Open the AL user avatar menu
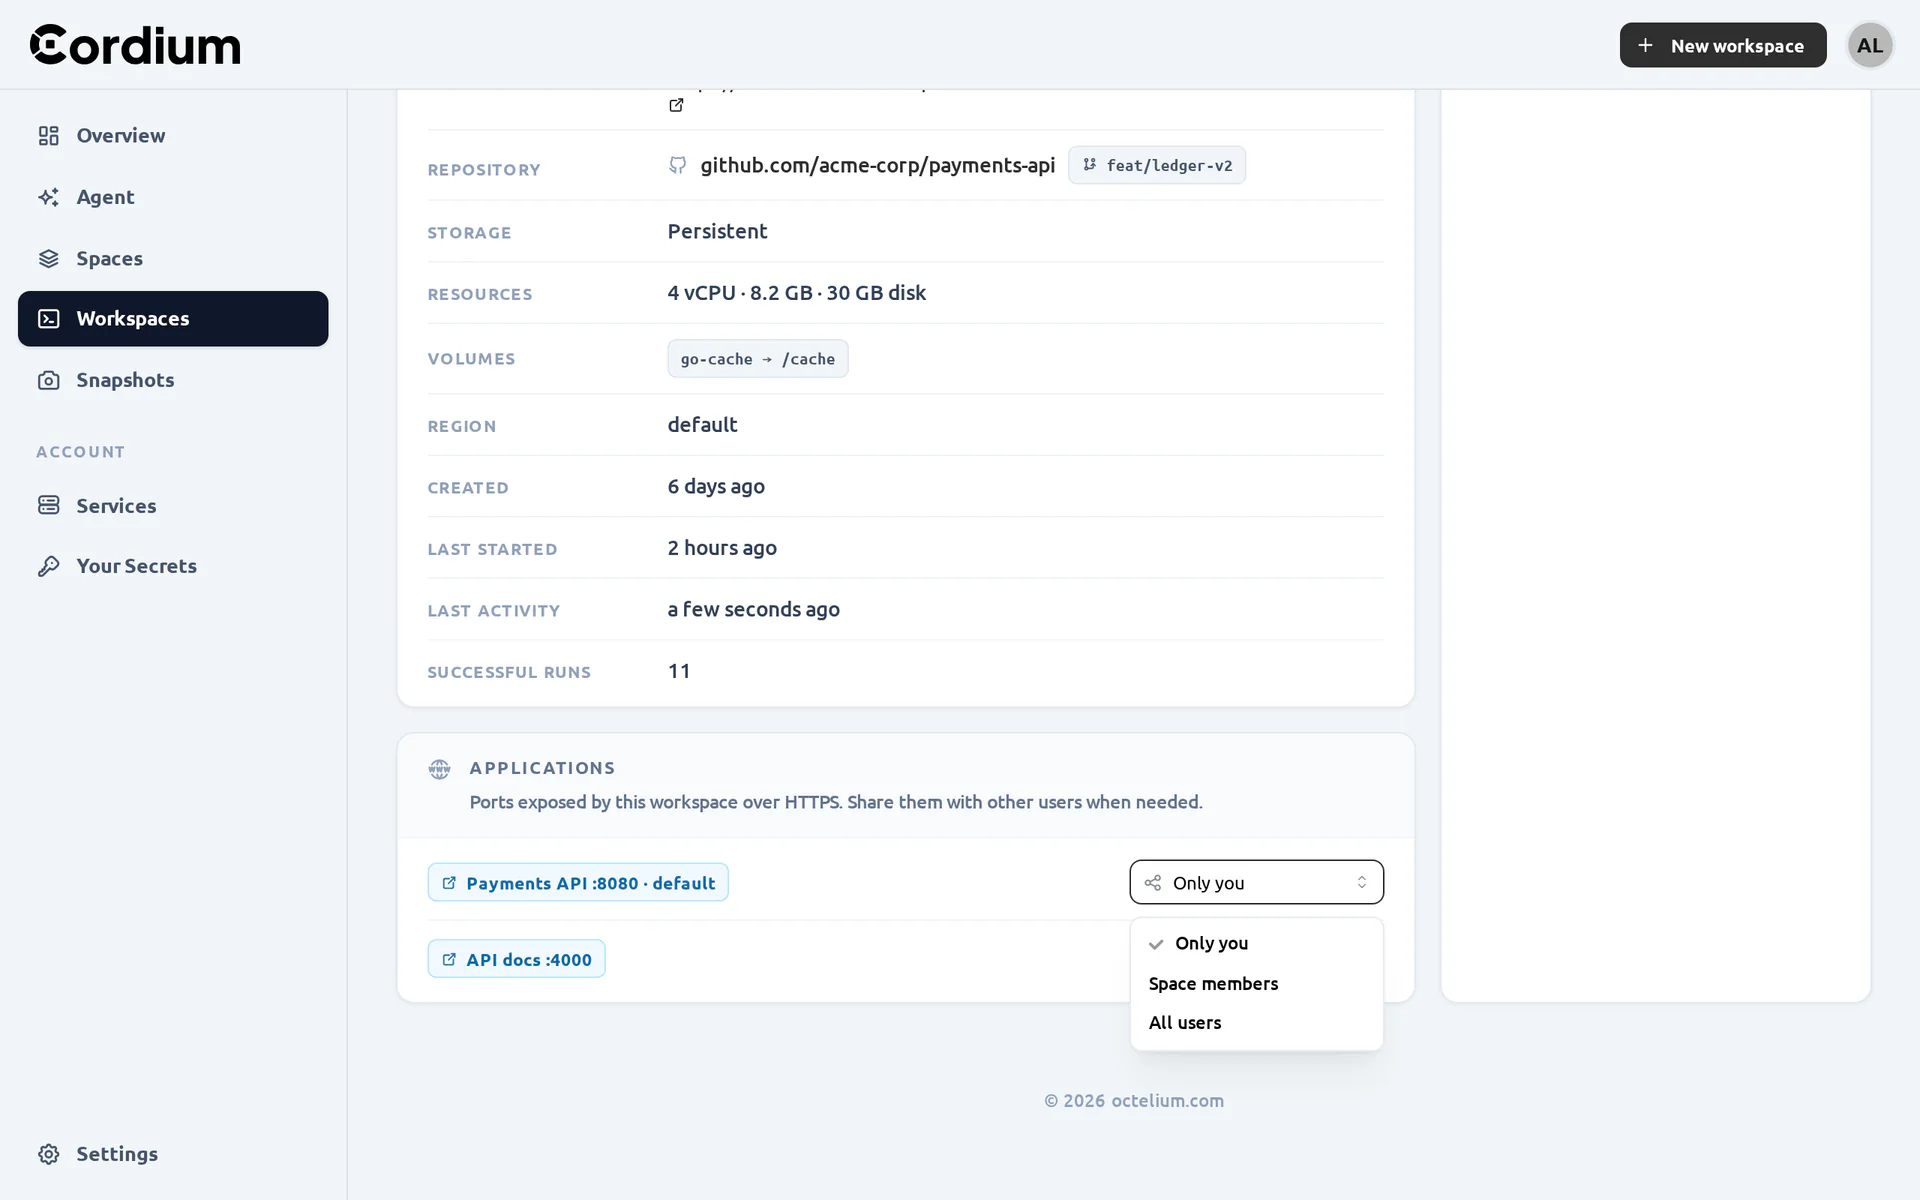 click(1870, 45)
